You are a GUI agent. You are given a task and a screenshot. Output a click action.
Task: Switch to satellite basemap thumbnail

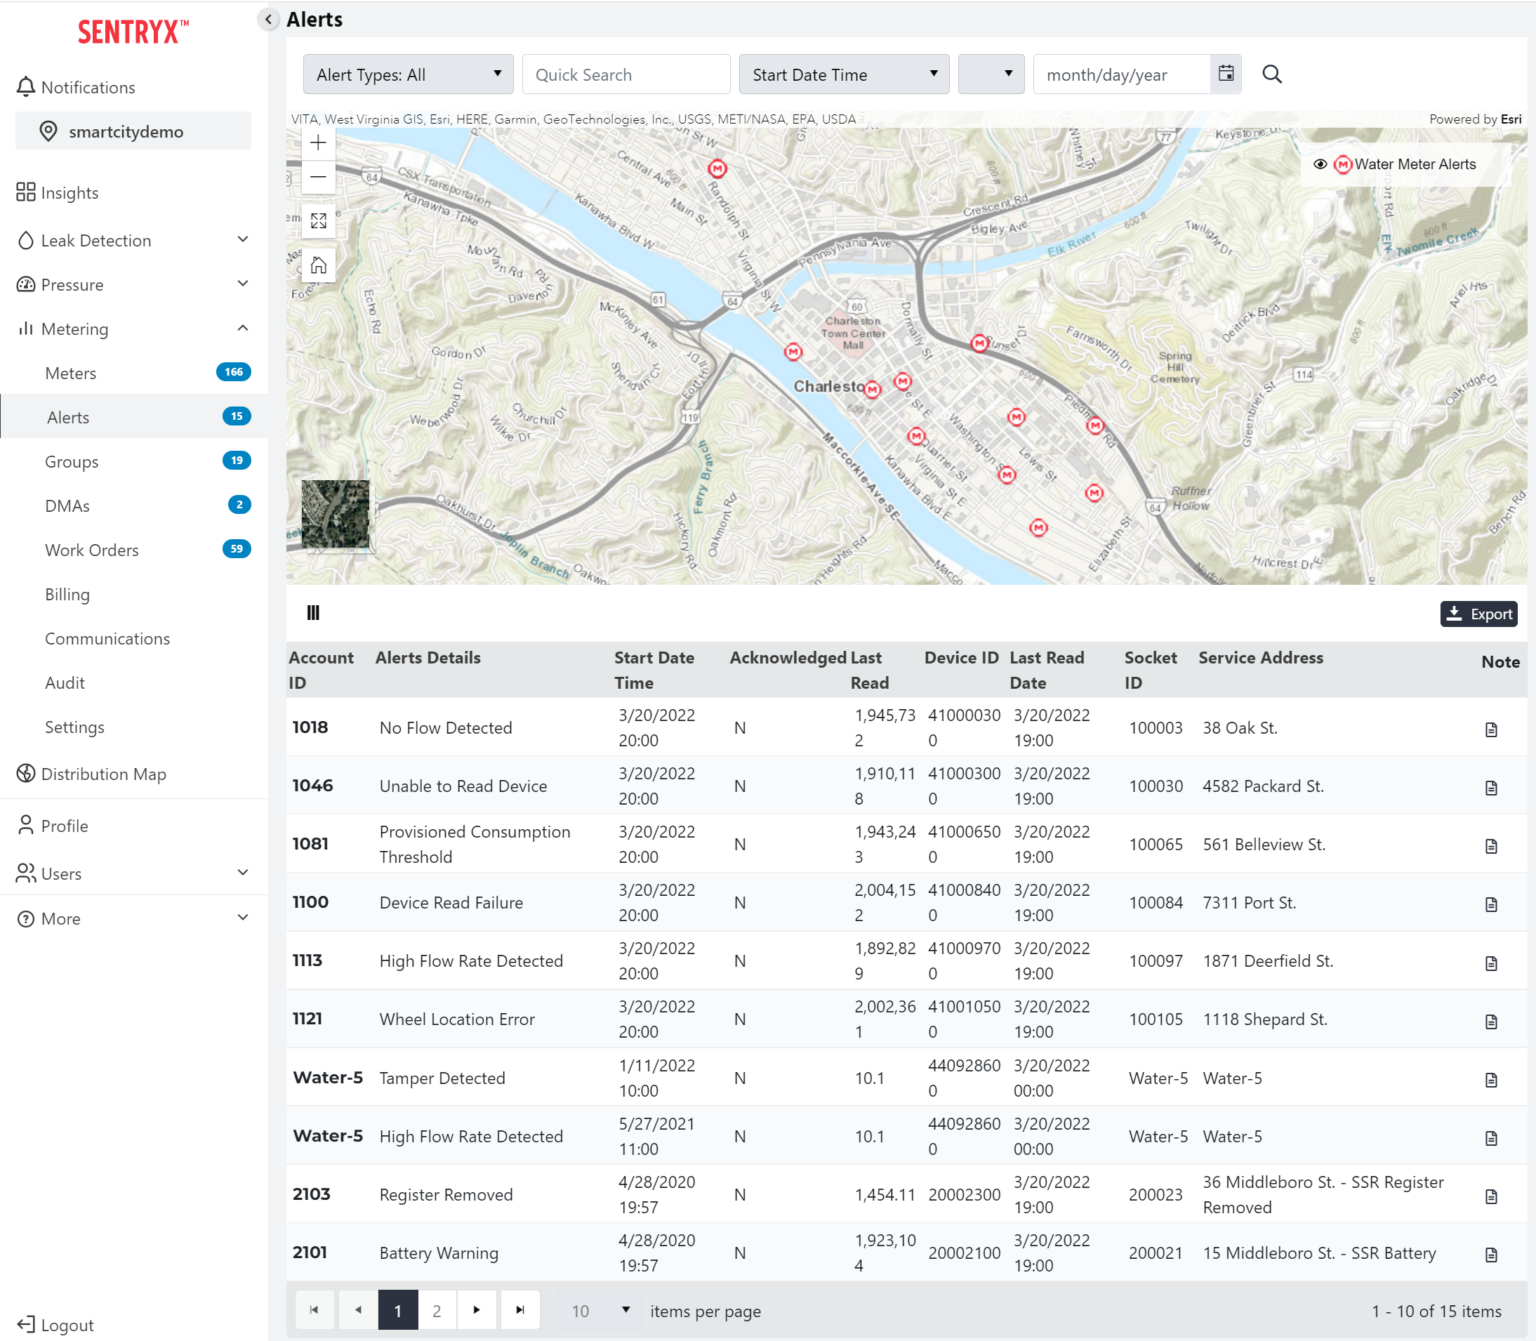click(335, 514)
